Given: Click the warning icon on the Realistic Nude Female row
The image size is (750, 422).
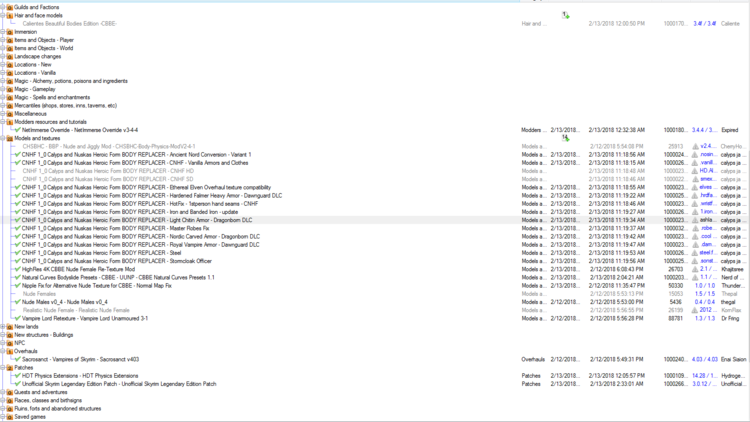Looking at the screenshot, I should 695,310.
